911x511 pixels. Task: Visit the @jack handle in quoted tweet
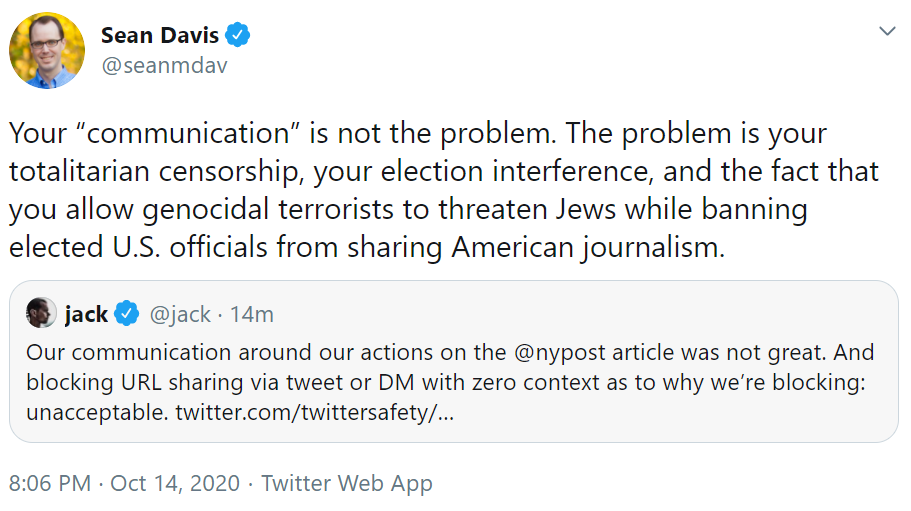click(180, 314)
